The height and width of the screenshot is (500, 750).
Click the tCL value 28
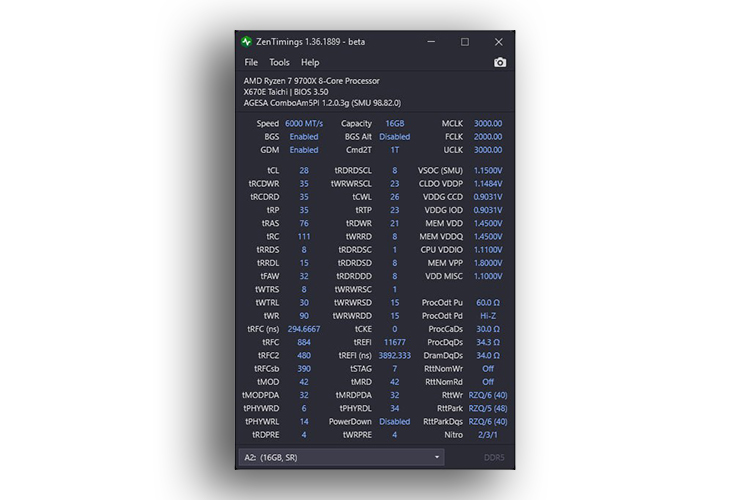[303, 170]
